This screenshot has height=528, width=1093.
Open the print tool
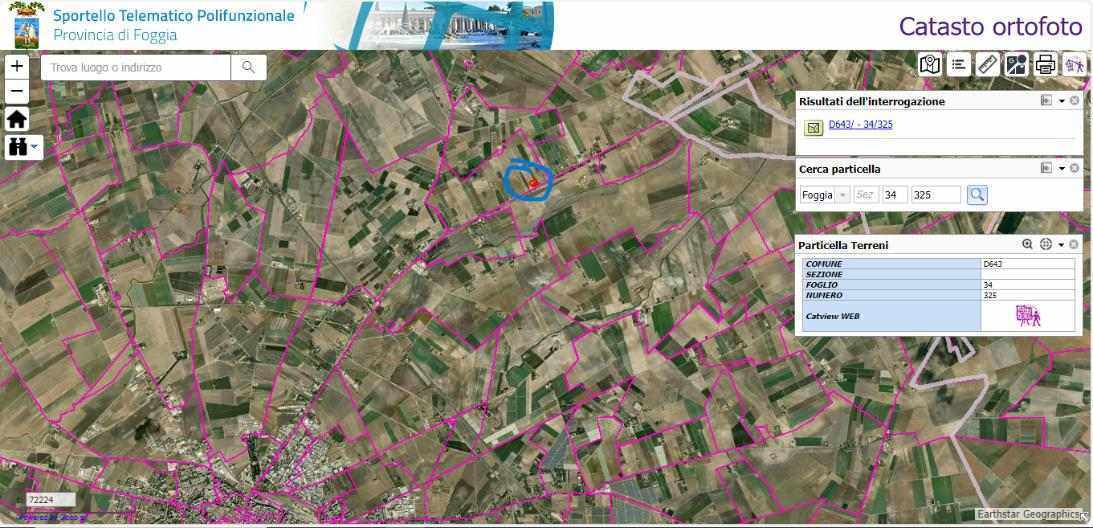1046,65
